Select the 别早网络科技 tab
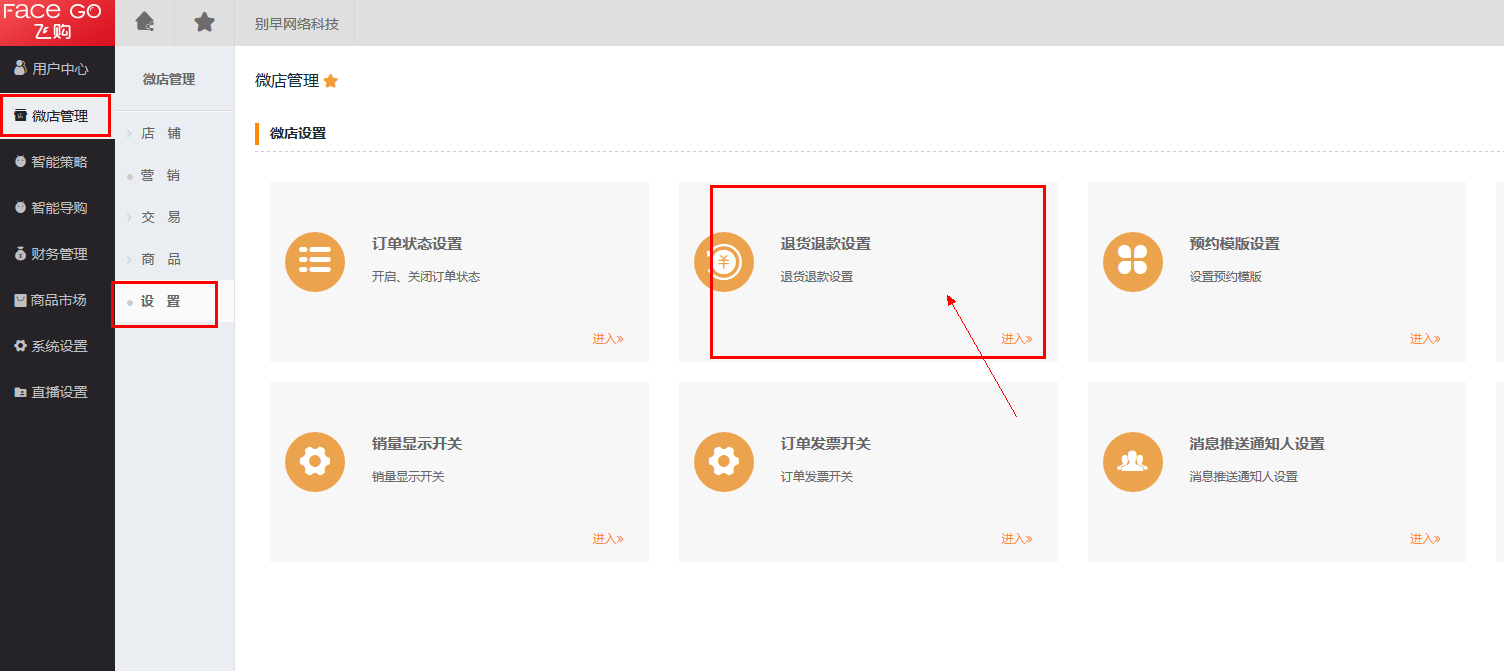This screenshot has width=1504, height=671. click(296, 23)
